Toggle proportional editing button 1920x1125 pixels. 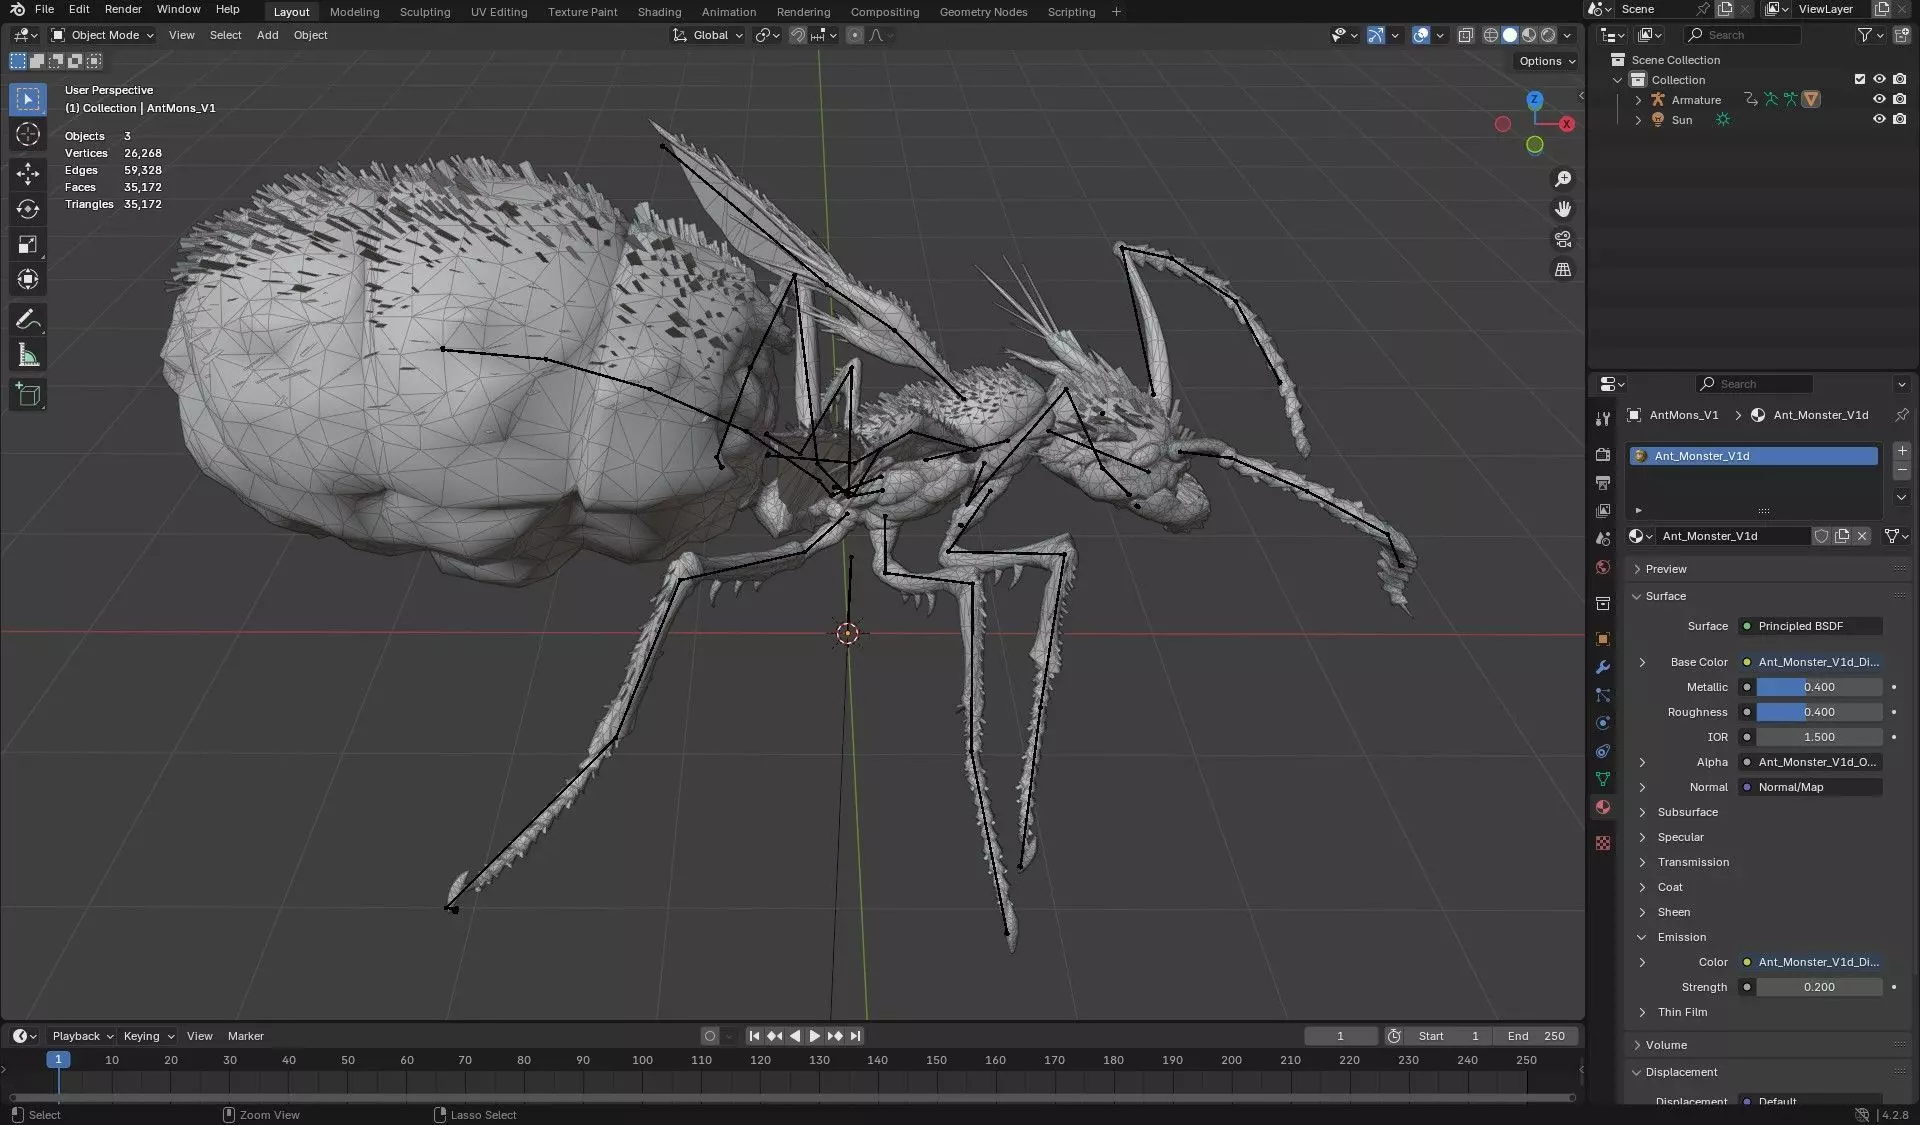click(x=854, y=35)
